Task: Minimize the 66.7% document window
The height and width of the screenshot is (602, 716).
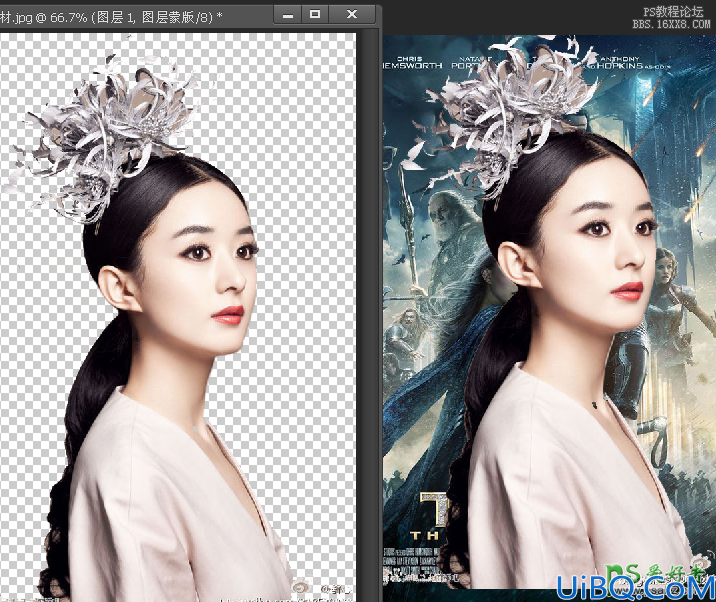Action: tap(288, 15)
